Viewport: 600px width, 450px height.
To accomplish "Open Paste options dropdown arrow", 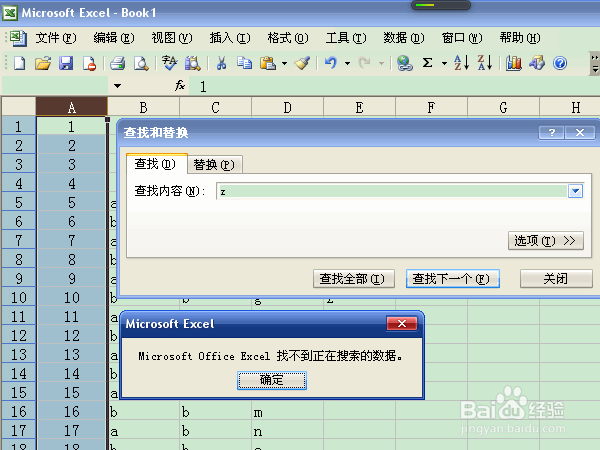I will point(284,64).
